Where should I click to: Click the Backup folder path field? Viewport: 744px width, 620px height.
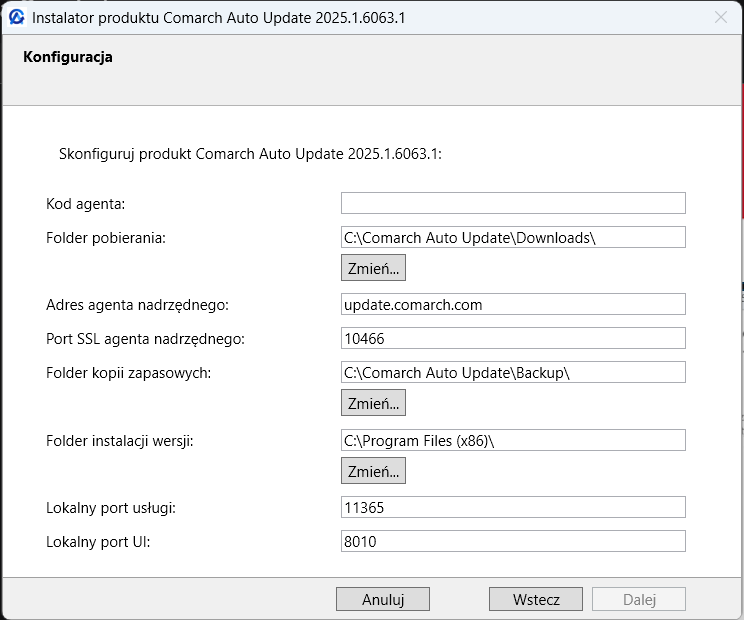pyautogui.click(x=513, y=372)
